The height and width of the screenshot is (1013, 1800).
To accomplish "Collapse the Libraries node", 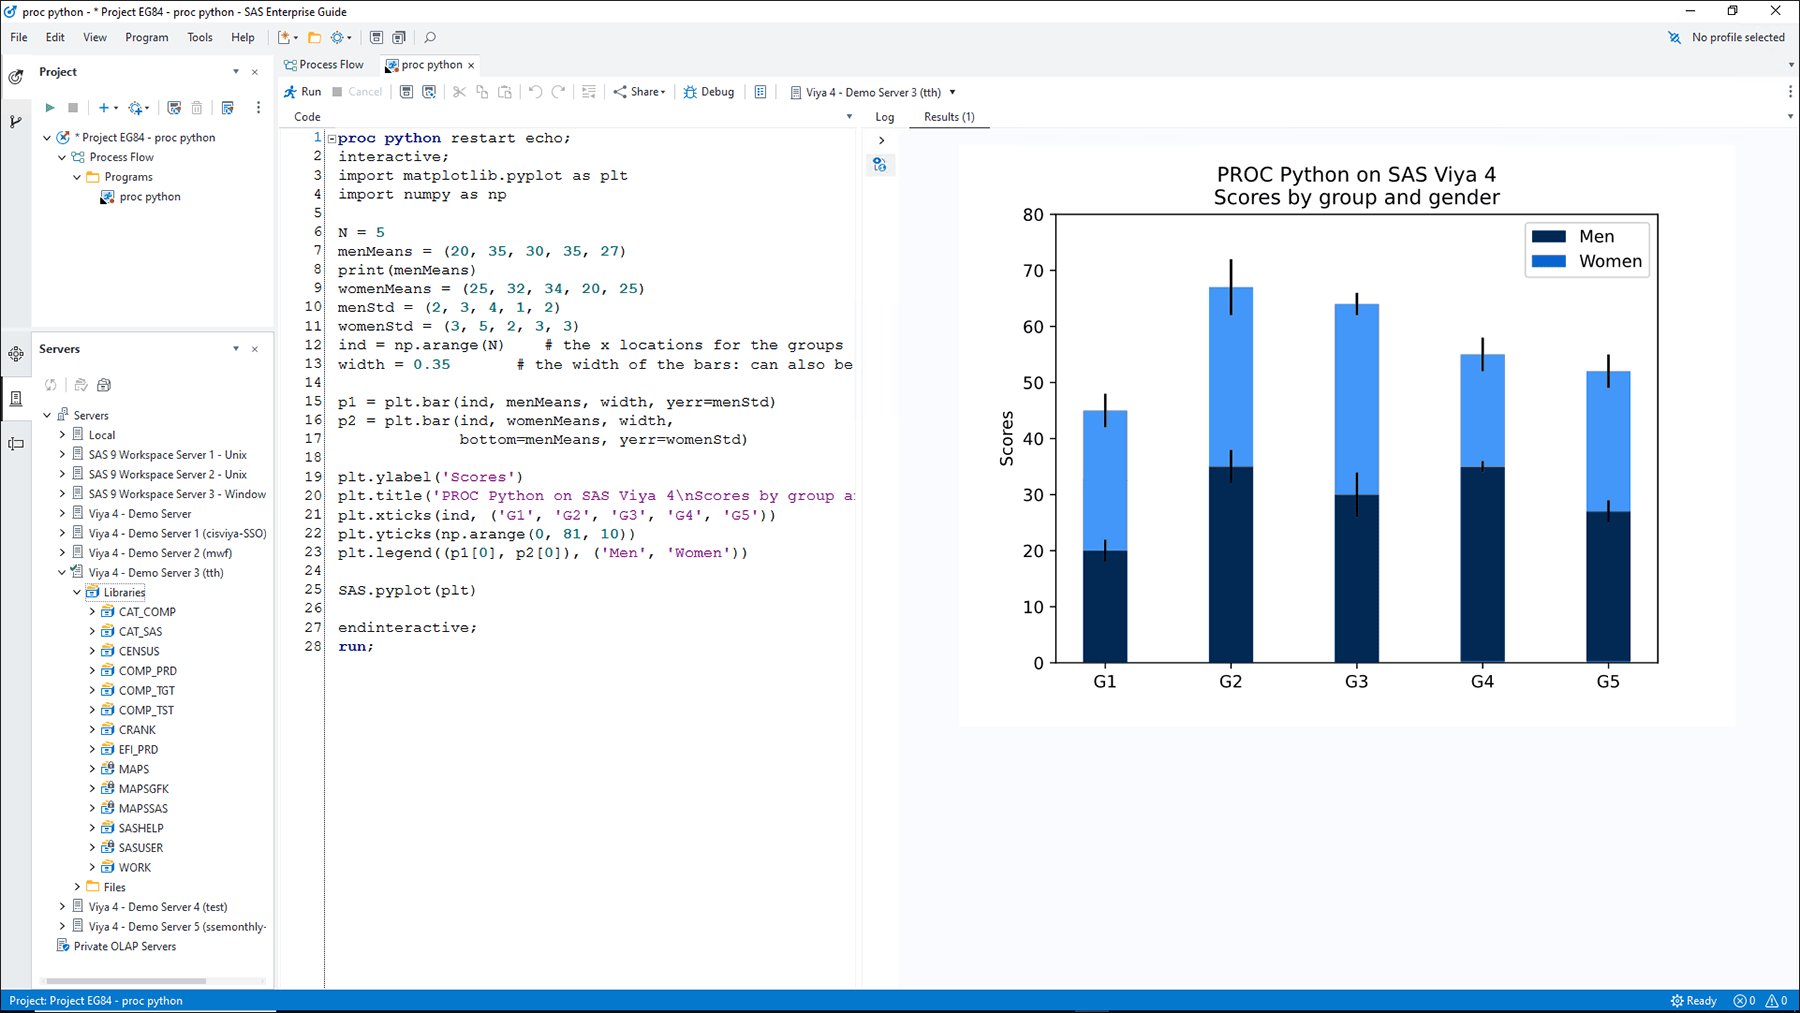I will click(77, 592).
